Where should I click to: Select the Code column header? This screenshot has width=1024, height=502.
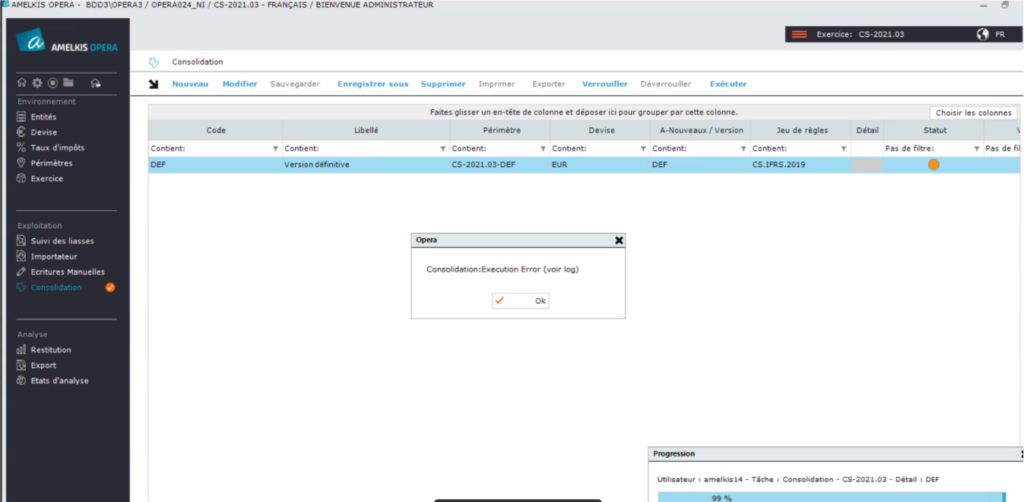click(x=216, y=130)
